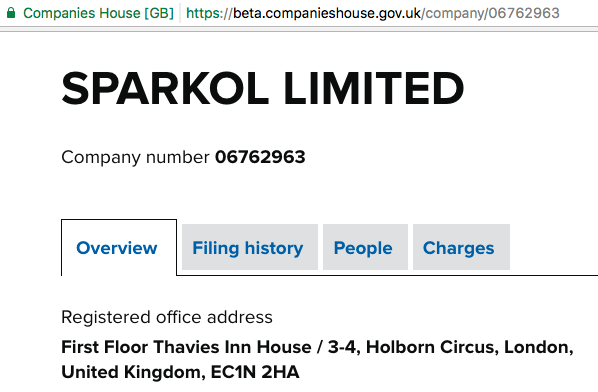
Task: Click 'First Floor Thavies Inn House' text
Action: pyautogui.click(x=186, y=347)
